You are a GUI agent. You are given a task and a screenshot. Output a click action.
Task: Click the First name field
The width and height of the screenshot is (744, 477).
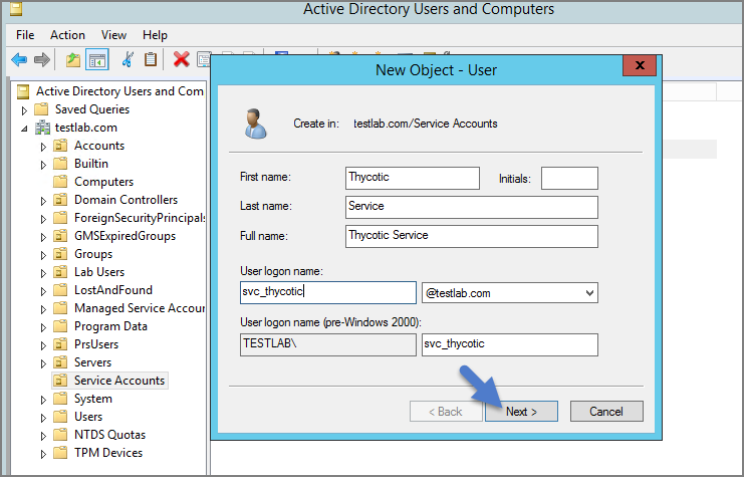coord(412,178)
